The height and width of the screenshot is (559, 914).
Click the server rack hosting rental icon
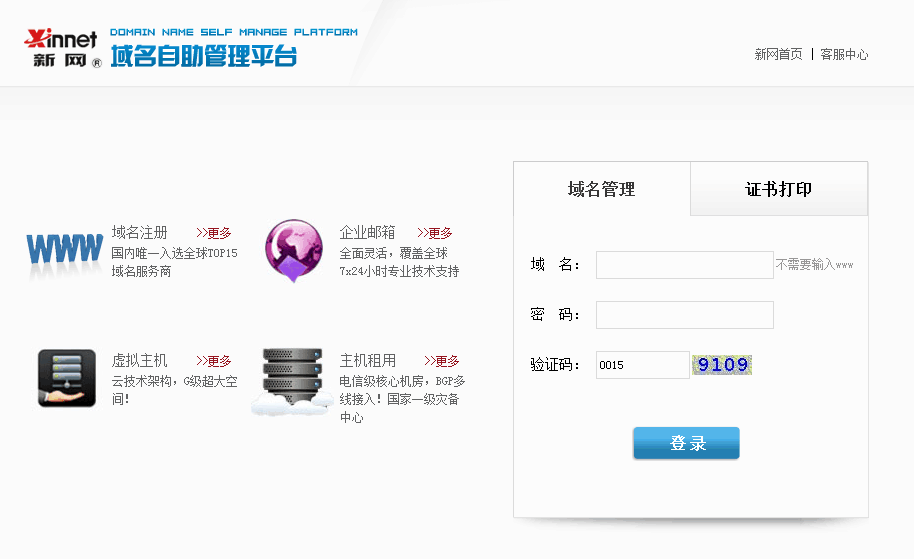tap(292, 380)
